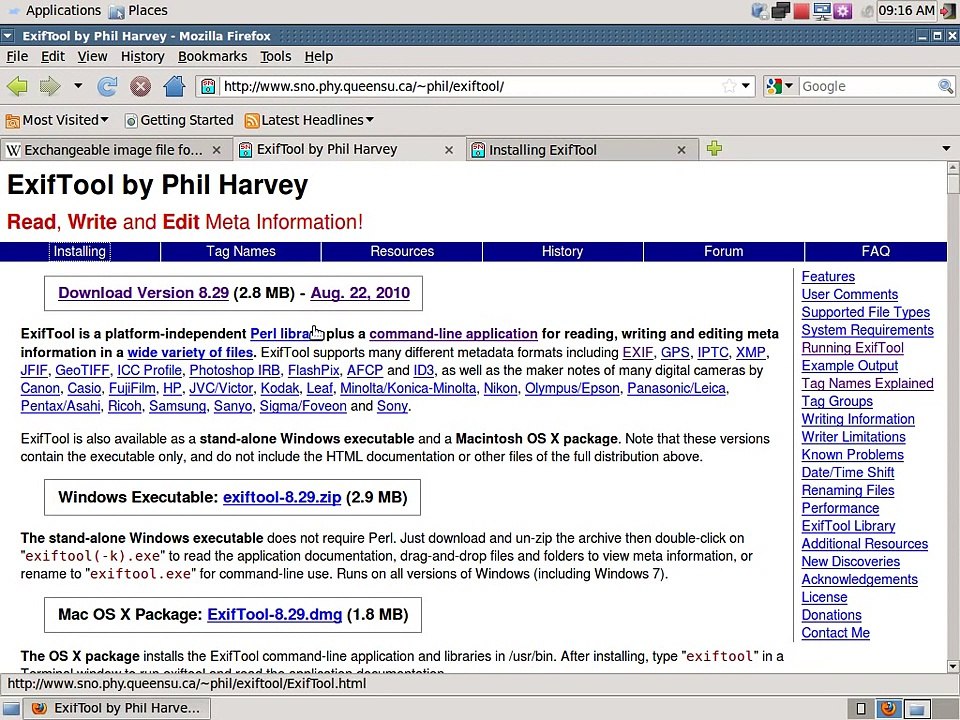The image size is (960, 720).
Task: Click the clock showing 09:16 AM
Action: [906, 10]
